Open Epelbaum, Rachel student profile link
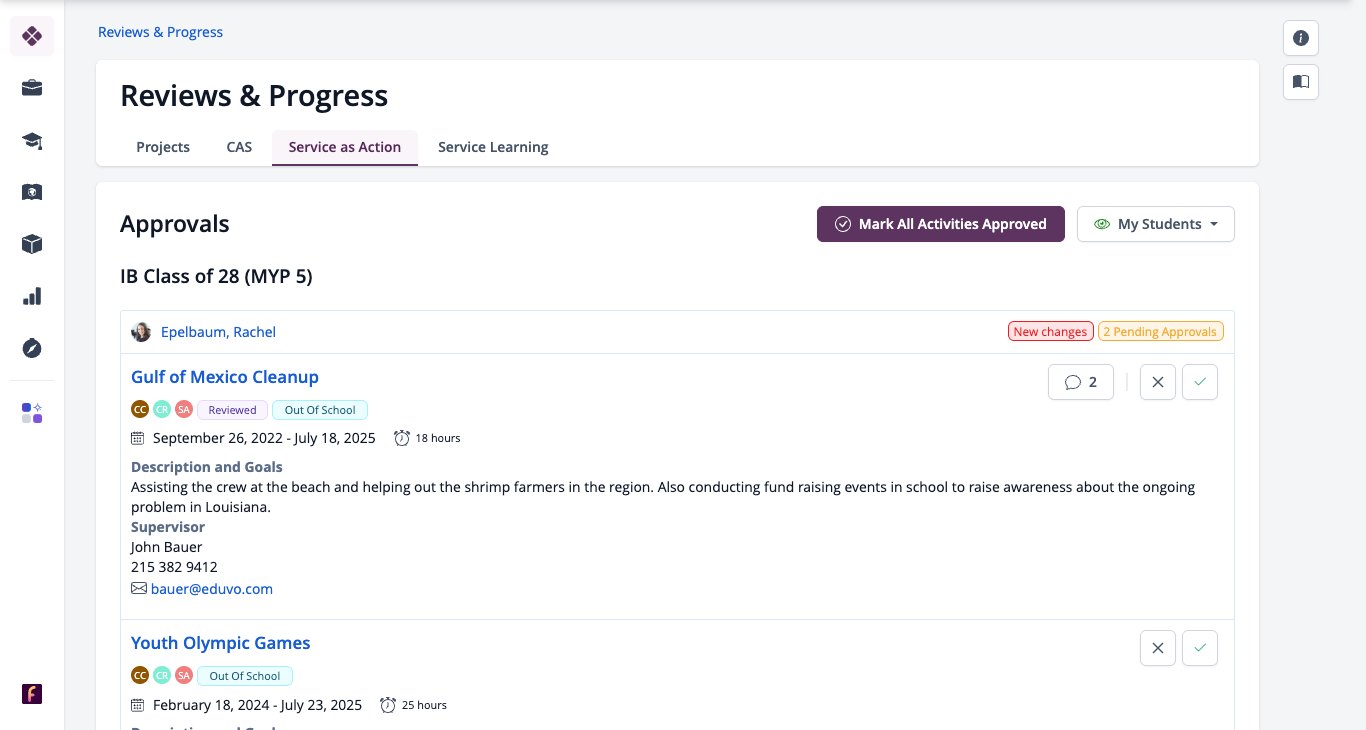Image resolution: width=1366 pixels, height=730 pixels. (x=218, y=332)
